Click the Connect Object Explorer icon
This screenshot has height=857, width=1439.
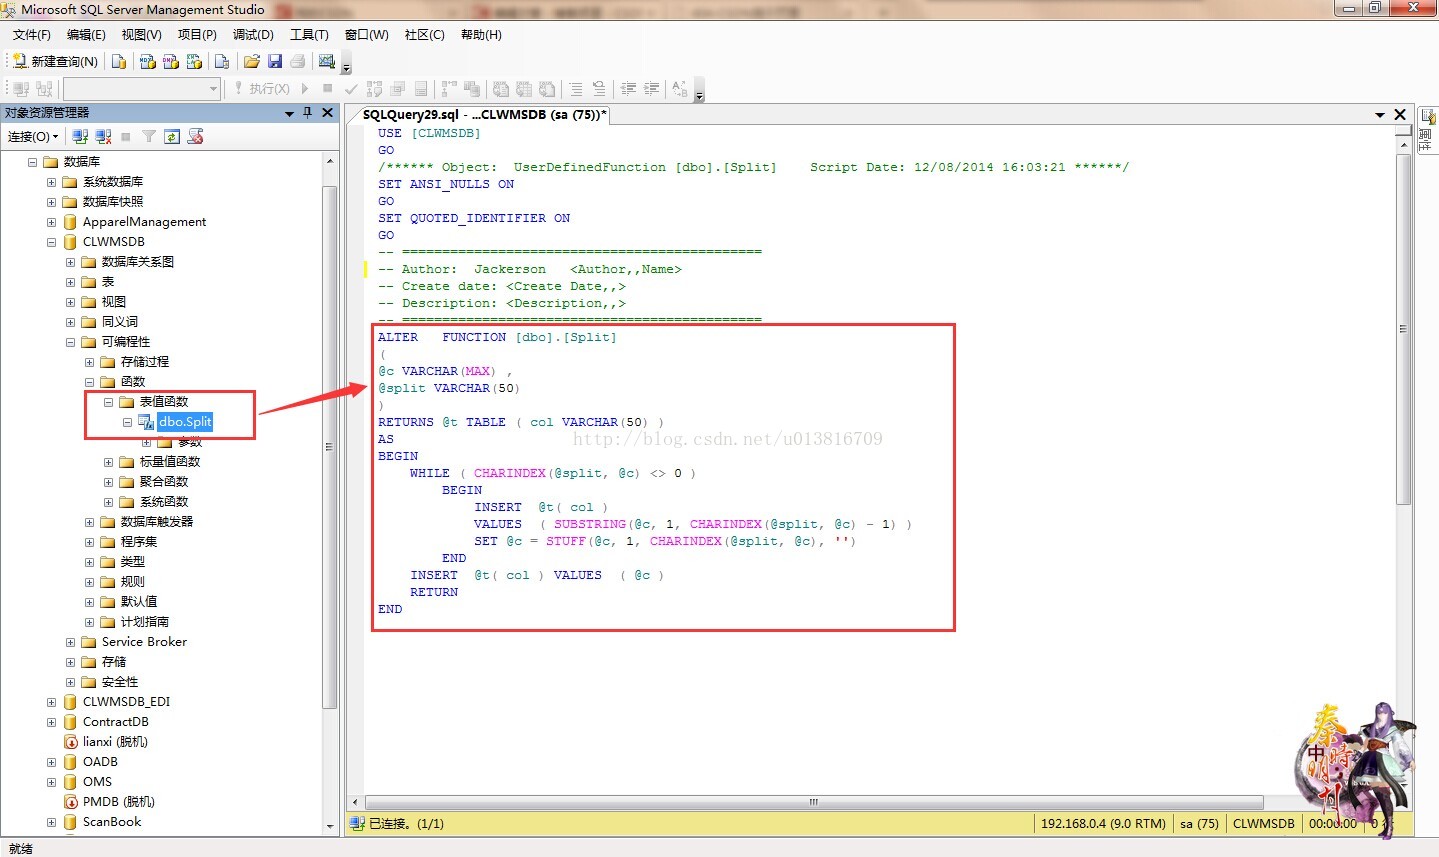coord(80,137)
